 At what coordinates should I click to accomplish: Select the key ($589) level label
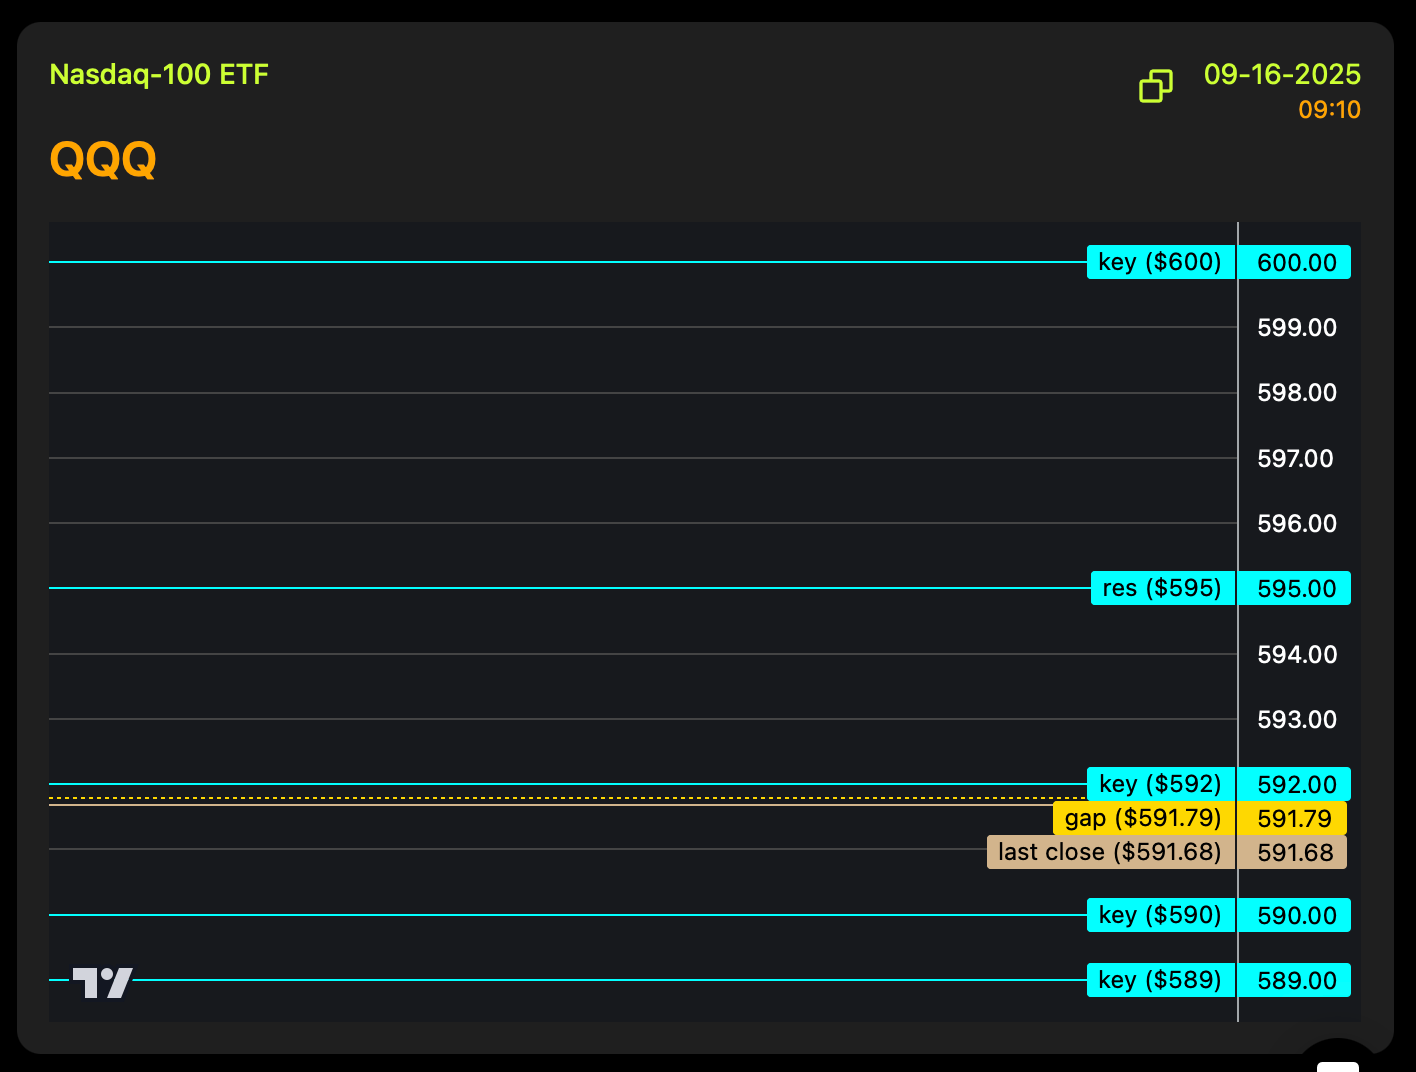click(x=1161, y=980)
